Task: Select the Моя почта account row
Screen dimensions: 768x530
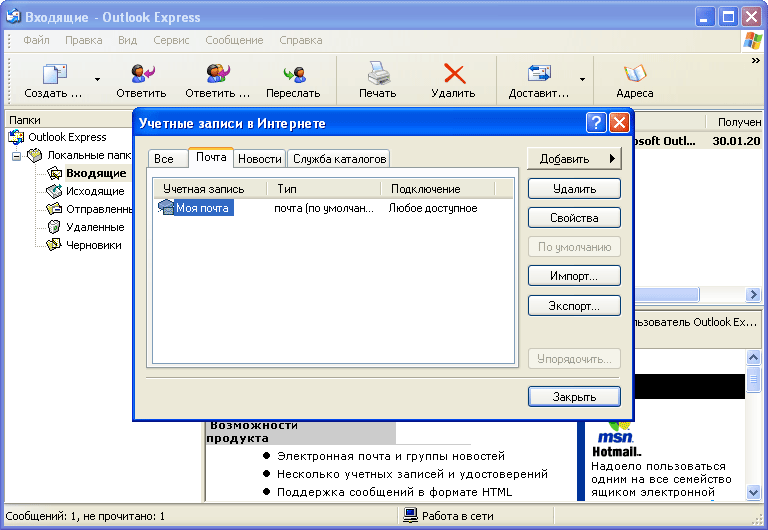Action: 333,208
